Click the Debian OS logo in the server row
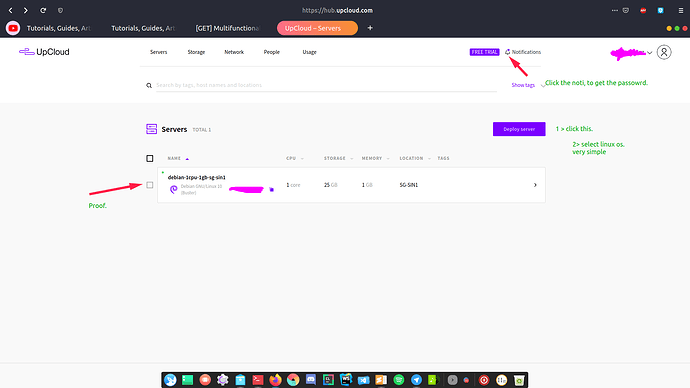The image size is (690, 388). 173,189
